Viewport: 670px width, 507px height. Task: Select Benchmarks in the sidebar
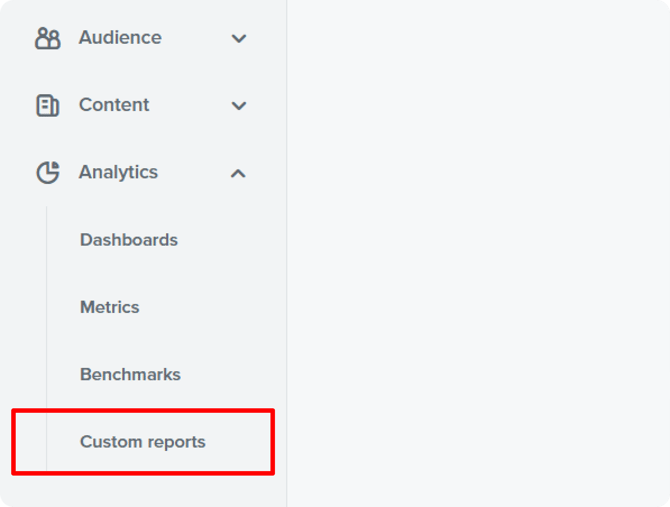point(130,374)
